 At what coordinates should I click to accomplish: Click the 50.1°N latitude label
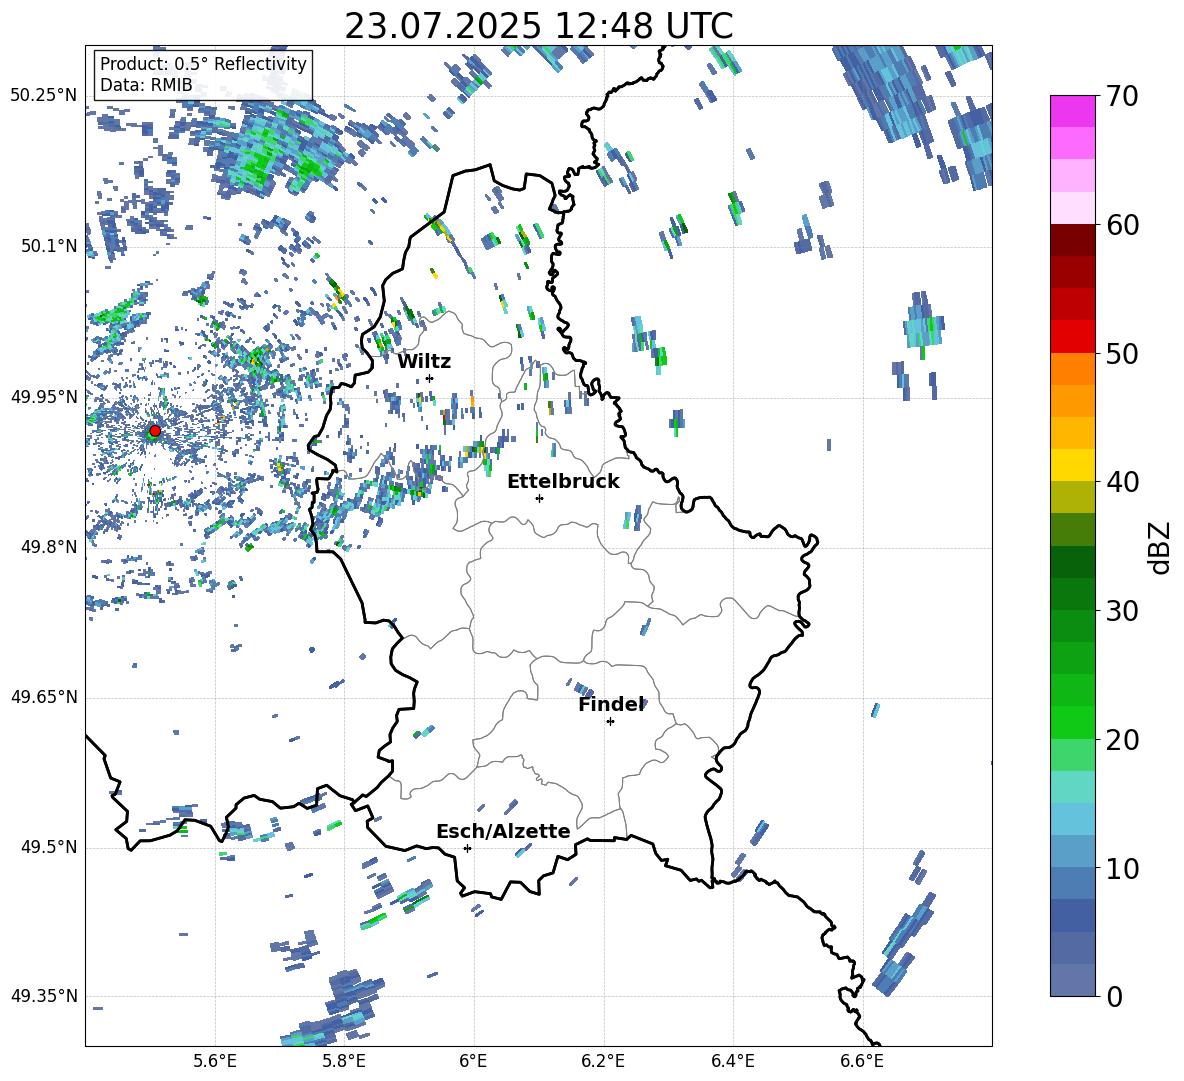point(49,246)
